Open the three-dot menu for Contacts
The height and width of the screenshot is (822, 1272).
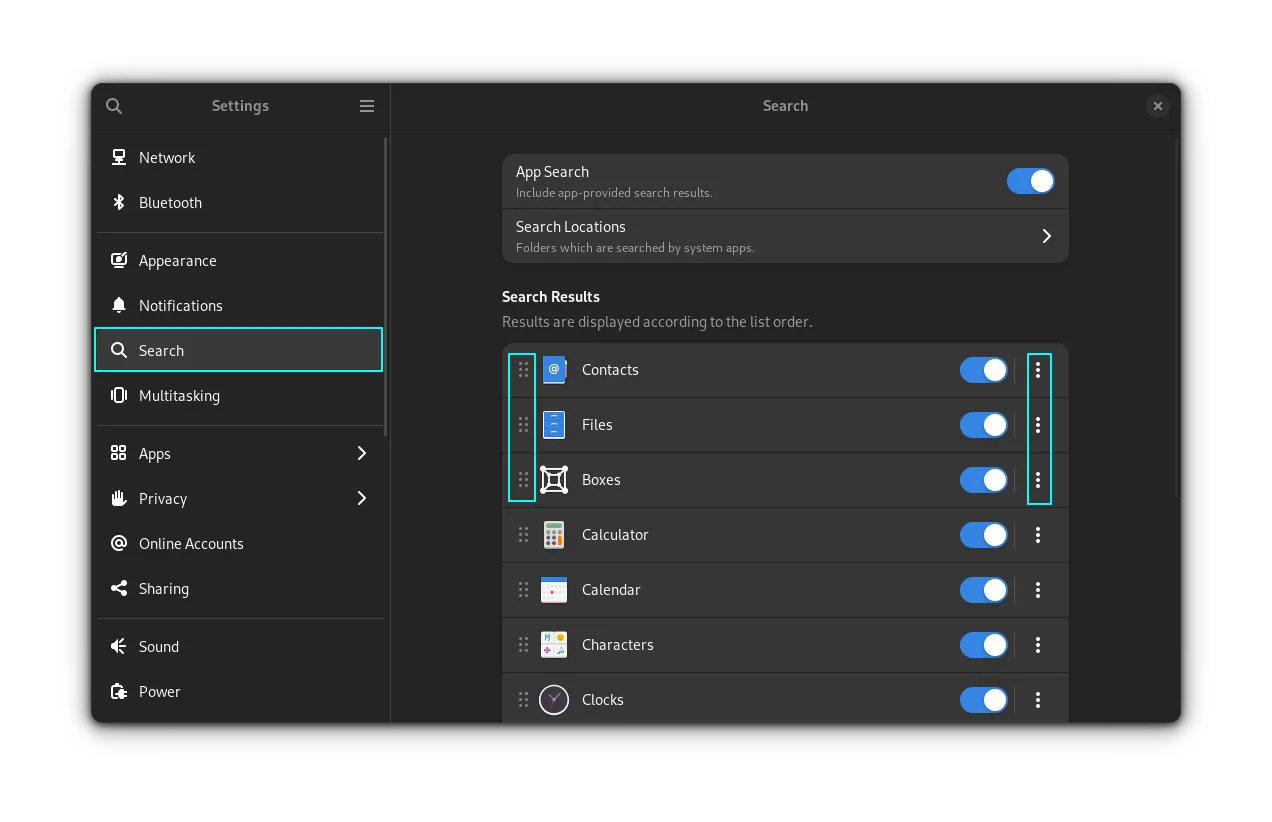1038,370
